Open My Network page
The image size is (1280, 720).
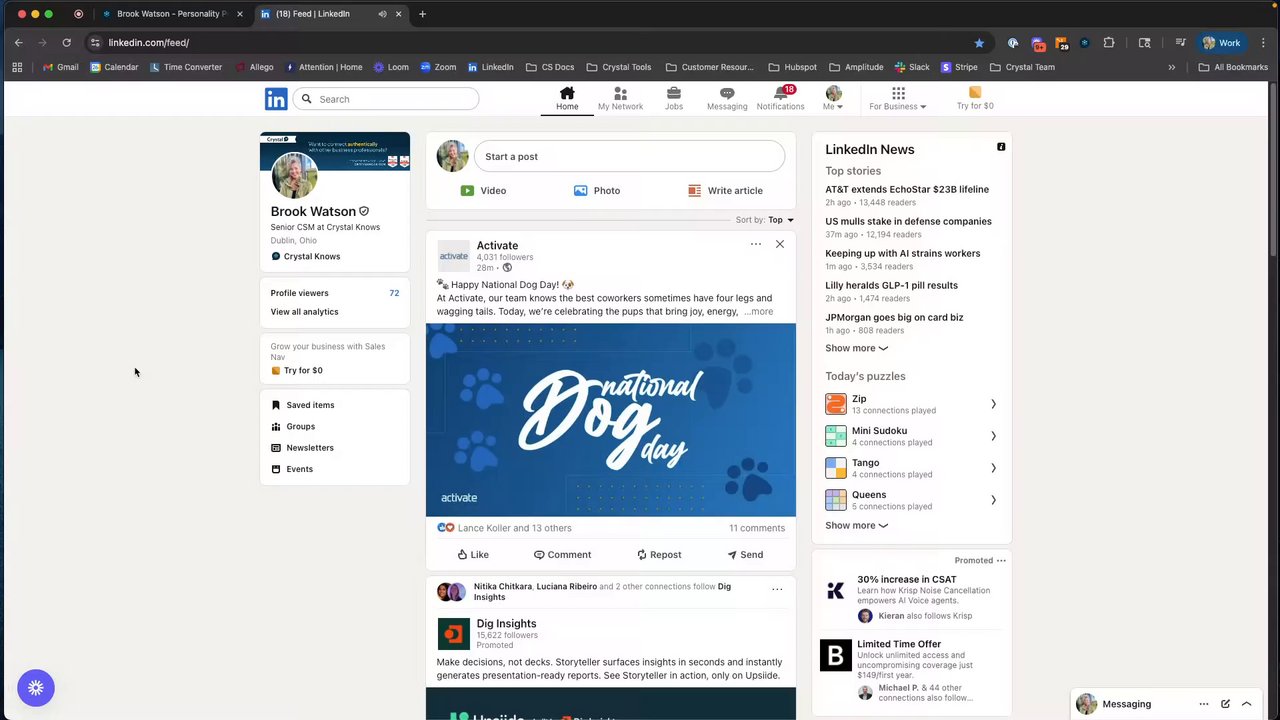pos(620,98)
